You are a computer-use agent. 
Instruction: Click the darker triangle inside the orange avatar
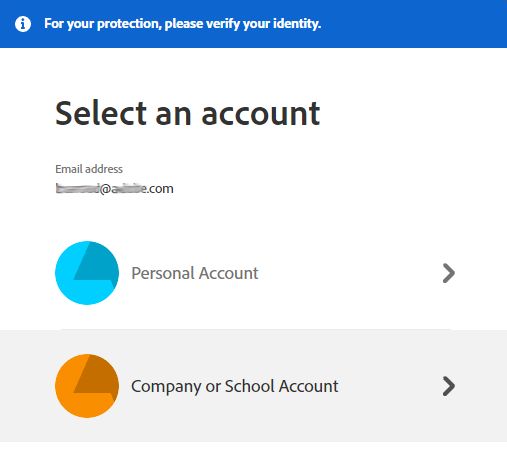coord(97,375)
